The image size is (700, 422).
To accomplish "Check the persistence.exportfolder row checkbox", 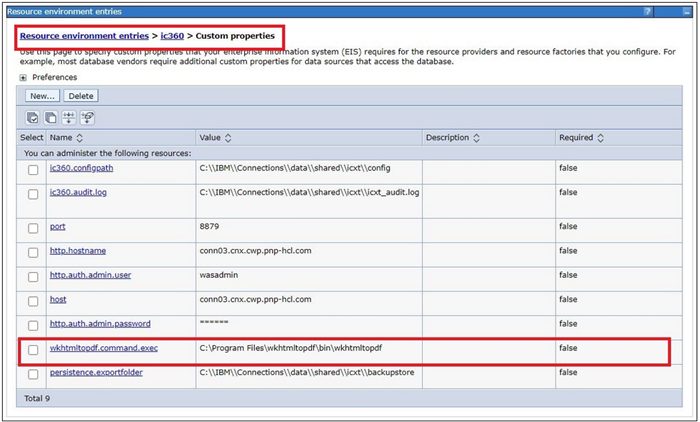I will pos(33,374).
